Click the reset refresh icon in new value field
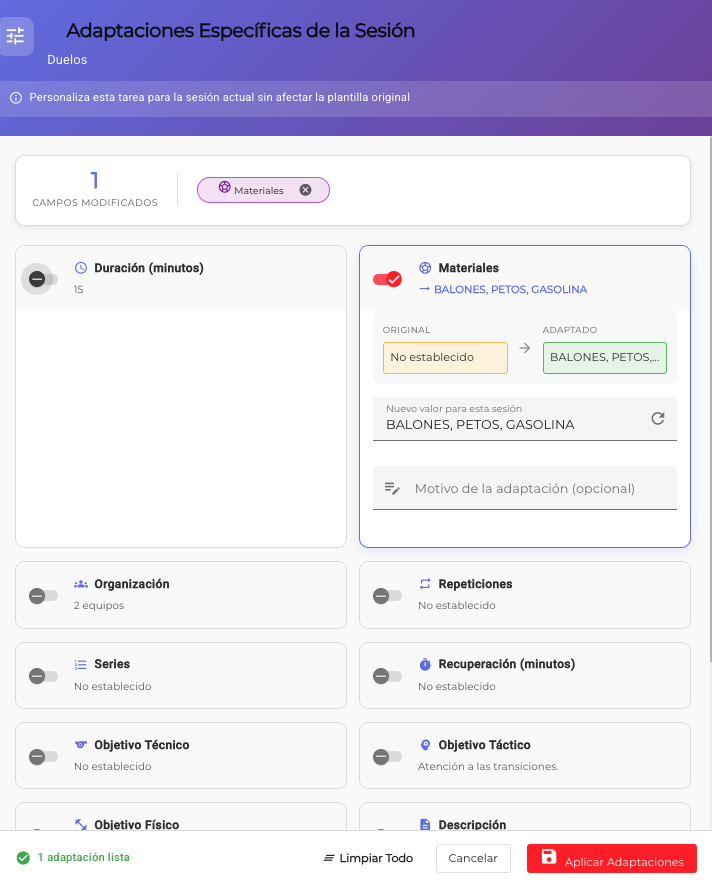The width and height of the screenshot is (712, 882). click(x=657, y=418)
